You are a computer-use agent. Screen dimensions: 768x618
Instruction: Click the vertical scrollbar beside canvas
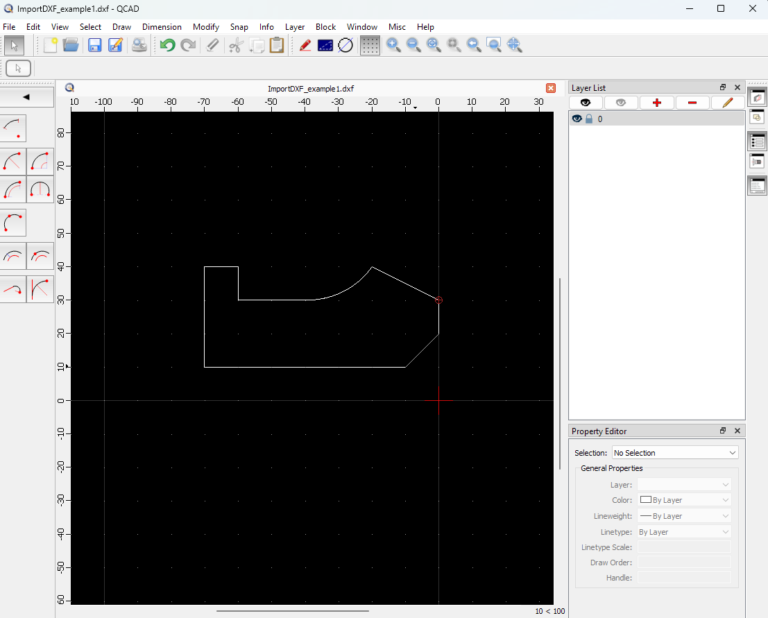coord(559,374)
